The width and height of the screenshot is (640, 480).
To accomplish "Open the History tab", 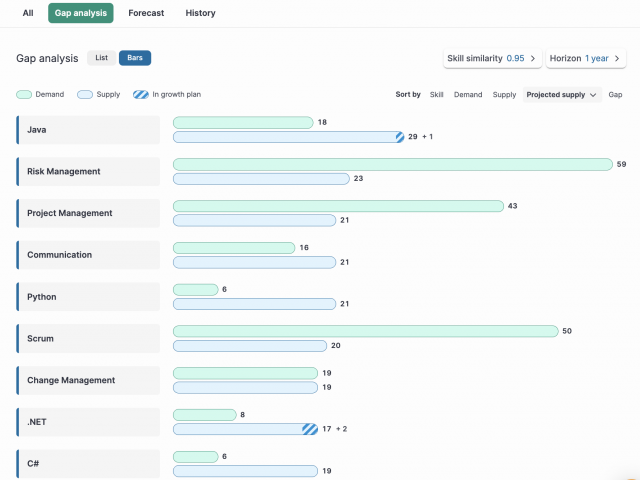I will [200, 13].
